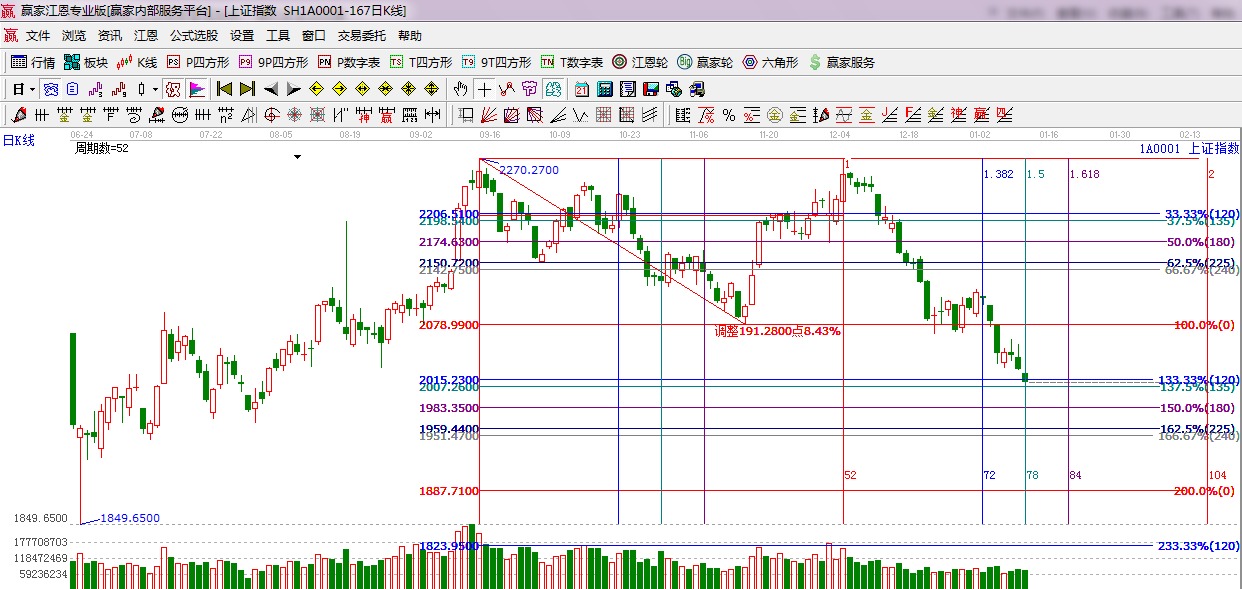Open the candlestick style dropdown arrow
Image resolution: width=1242 pixels, height=589 pixels.
[155, 89]
